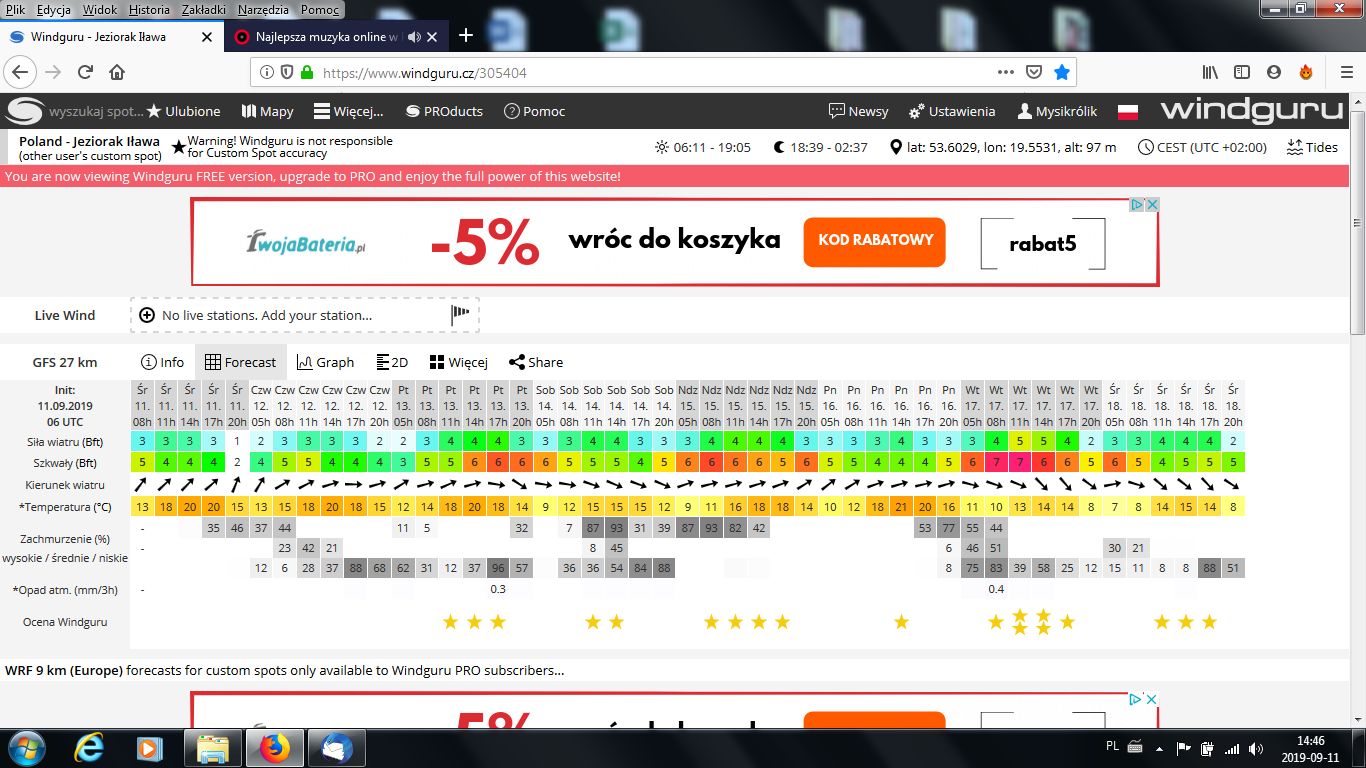Viewport: 1366px width, 768px height.
Task: Click the Firefox home icon
Action: click(x=117, y=72)
